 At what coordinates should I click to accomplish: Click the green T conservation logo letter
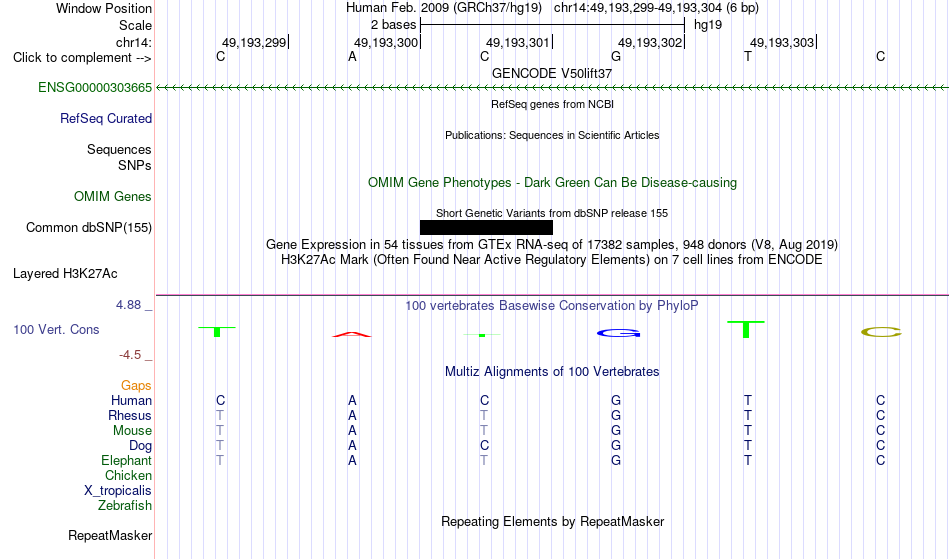pyautogui.click(x=217, y=332)
